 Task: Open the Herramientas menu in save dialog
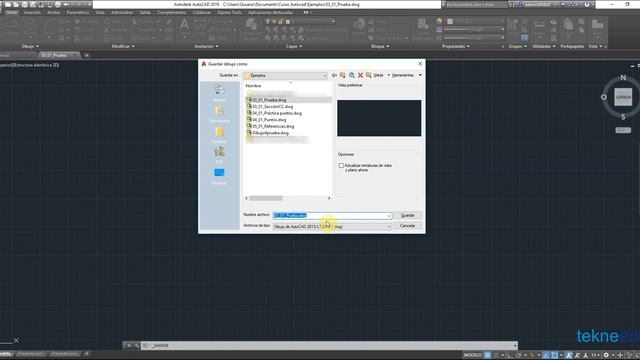click(x=406, y=75)
